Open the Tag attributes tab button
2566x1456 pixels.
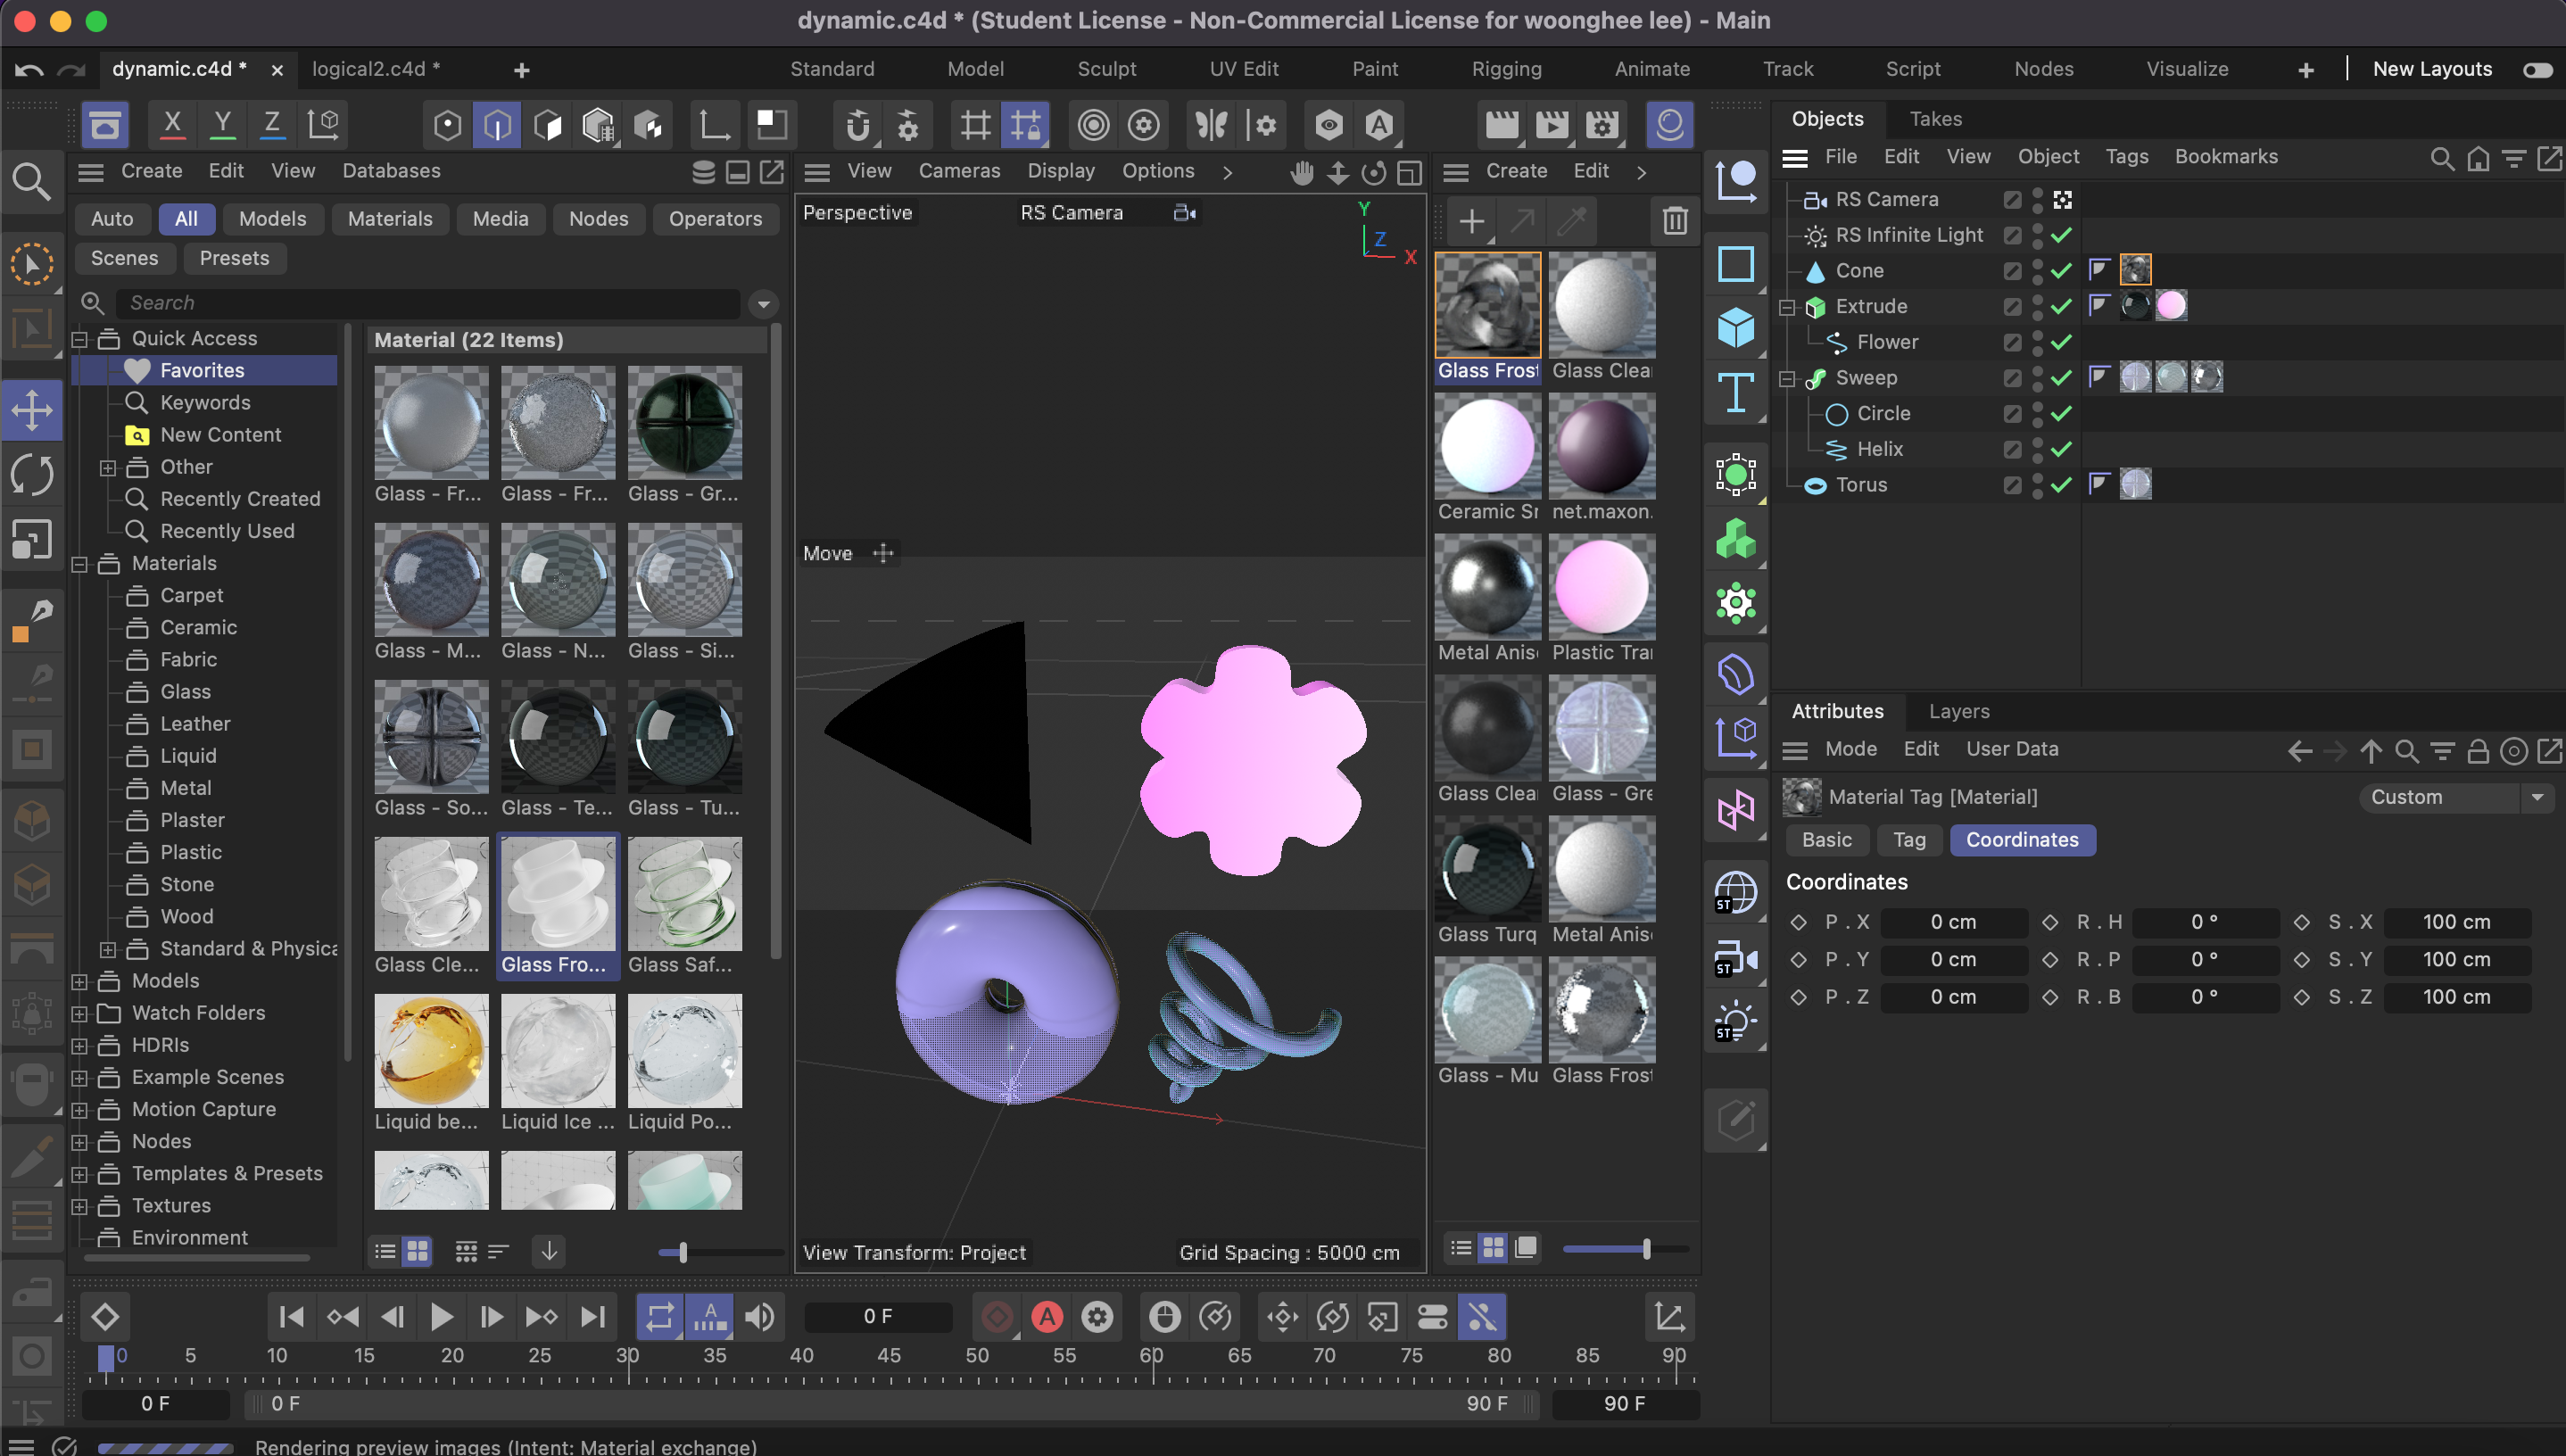[x=1909, y=840]
